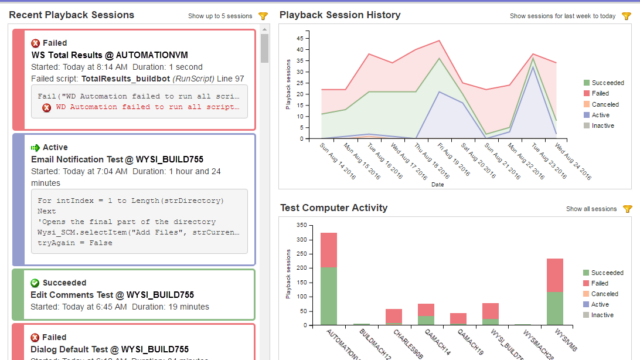Click 'Show all sessions' filter text
Screen dimensions: 640x360
coord(591,209)
